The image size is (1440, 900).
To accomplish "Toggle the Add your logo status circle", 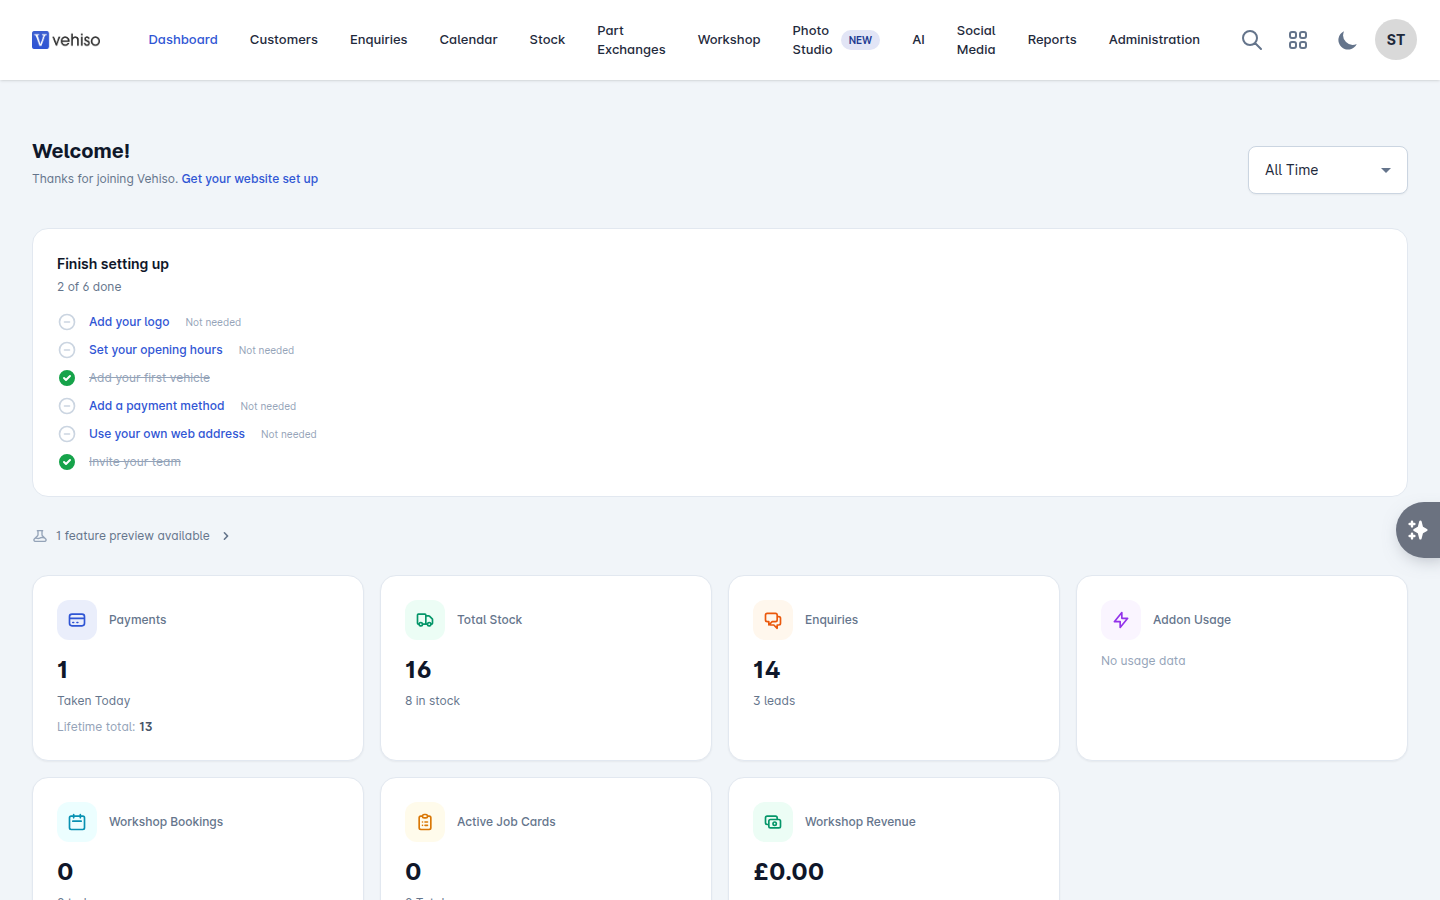I will coord(67,322).
